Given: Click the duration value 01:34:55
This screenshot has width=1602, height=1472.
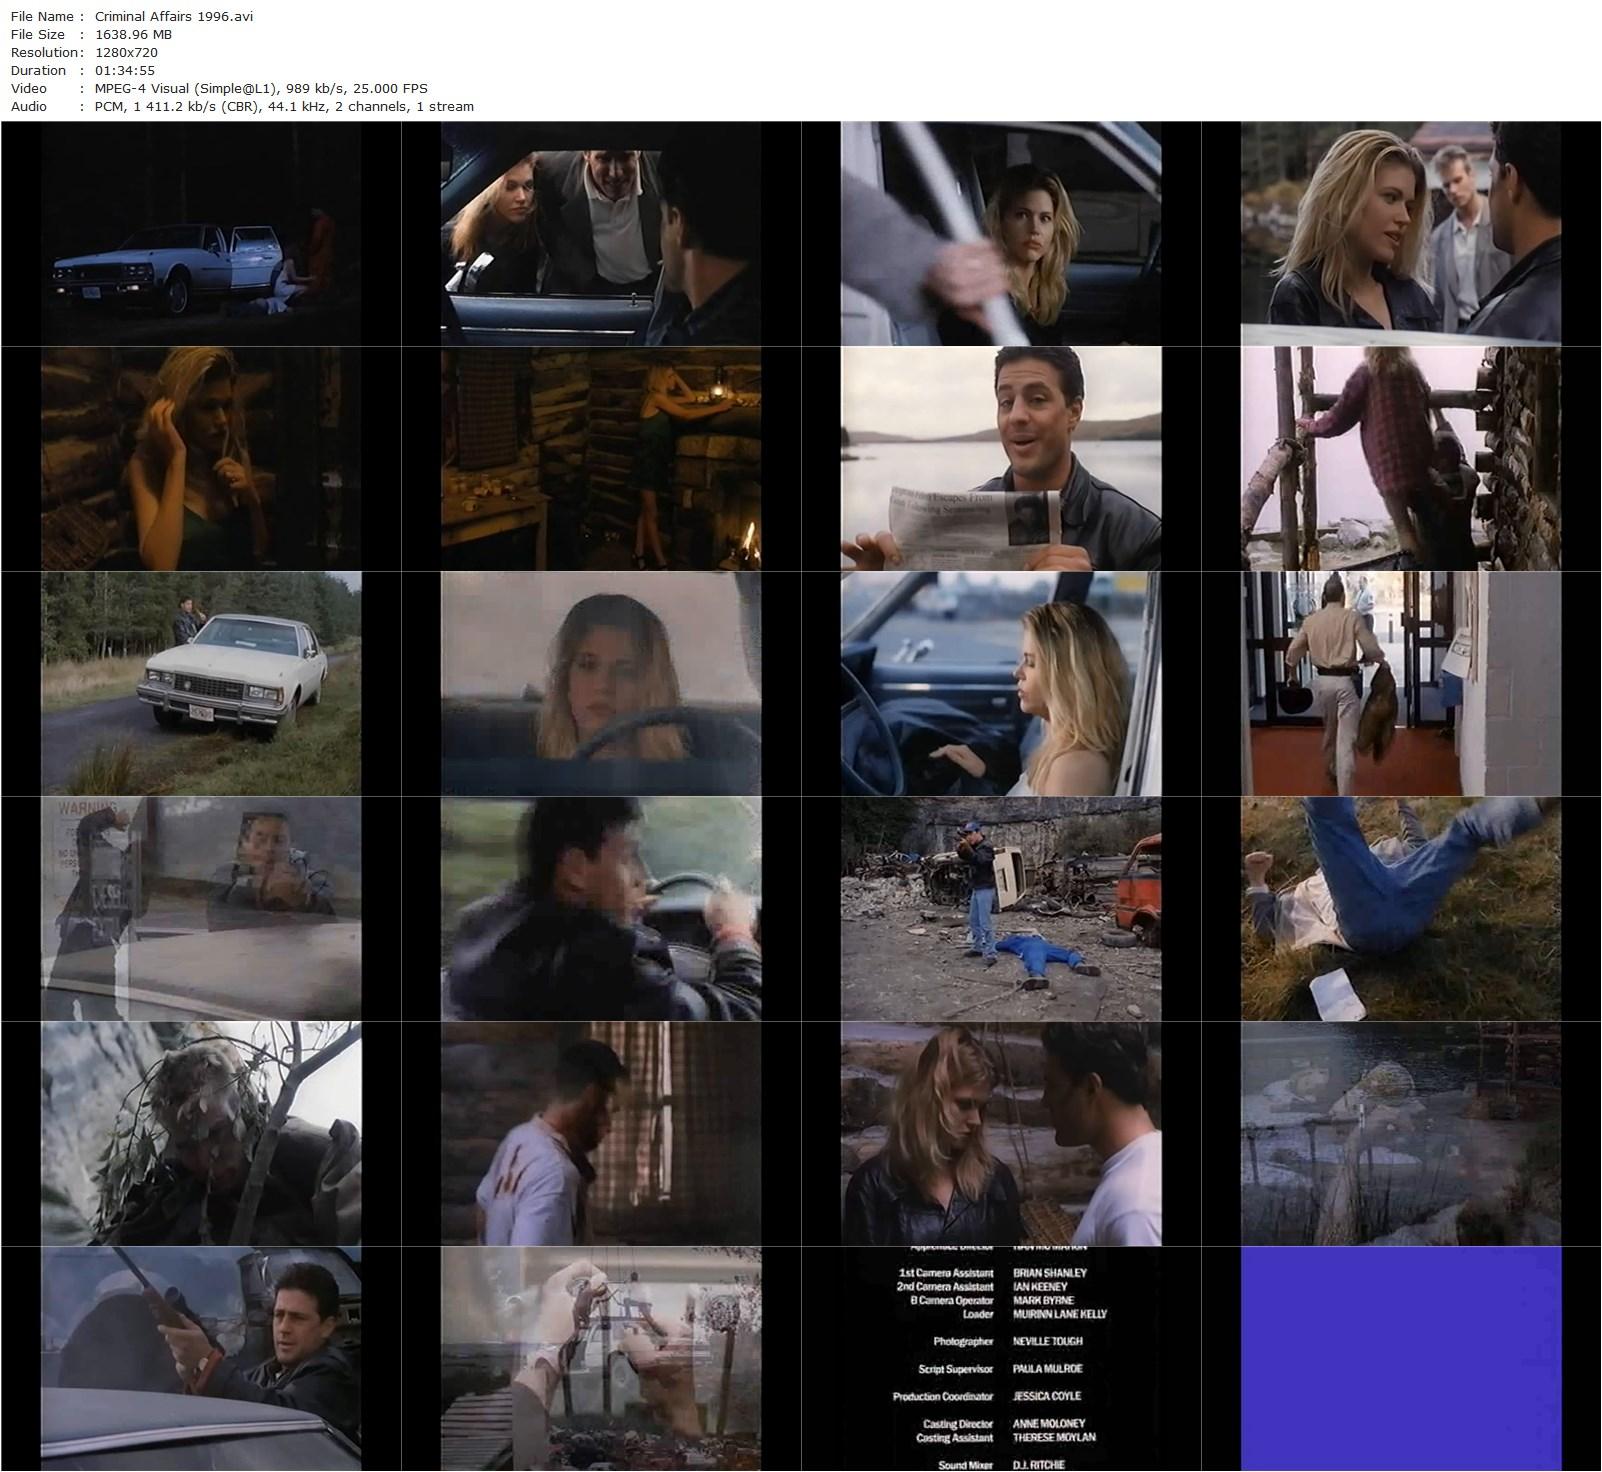Looking at the screenshot, I should 125,70.
